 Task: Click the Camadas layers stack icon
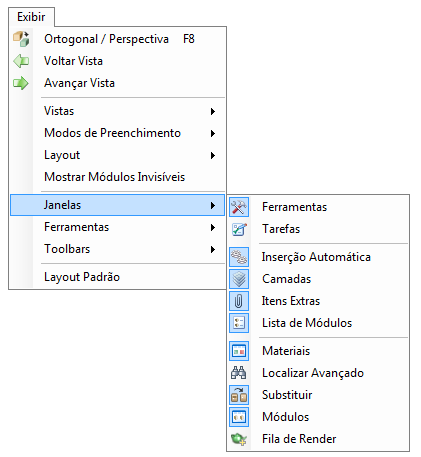[x=239, y=279]
